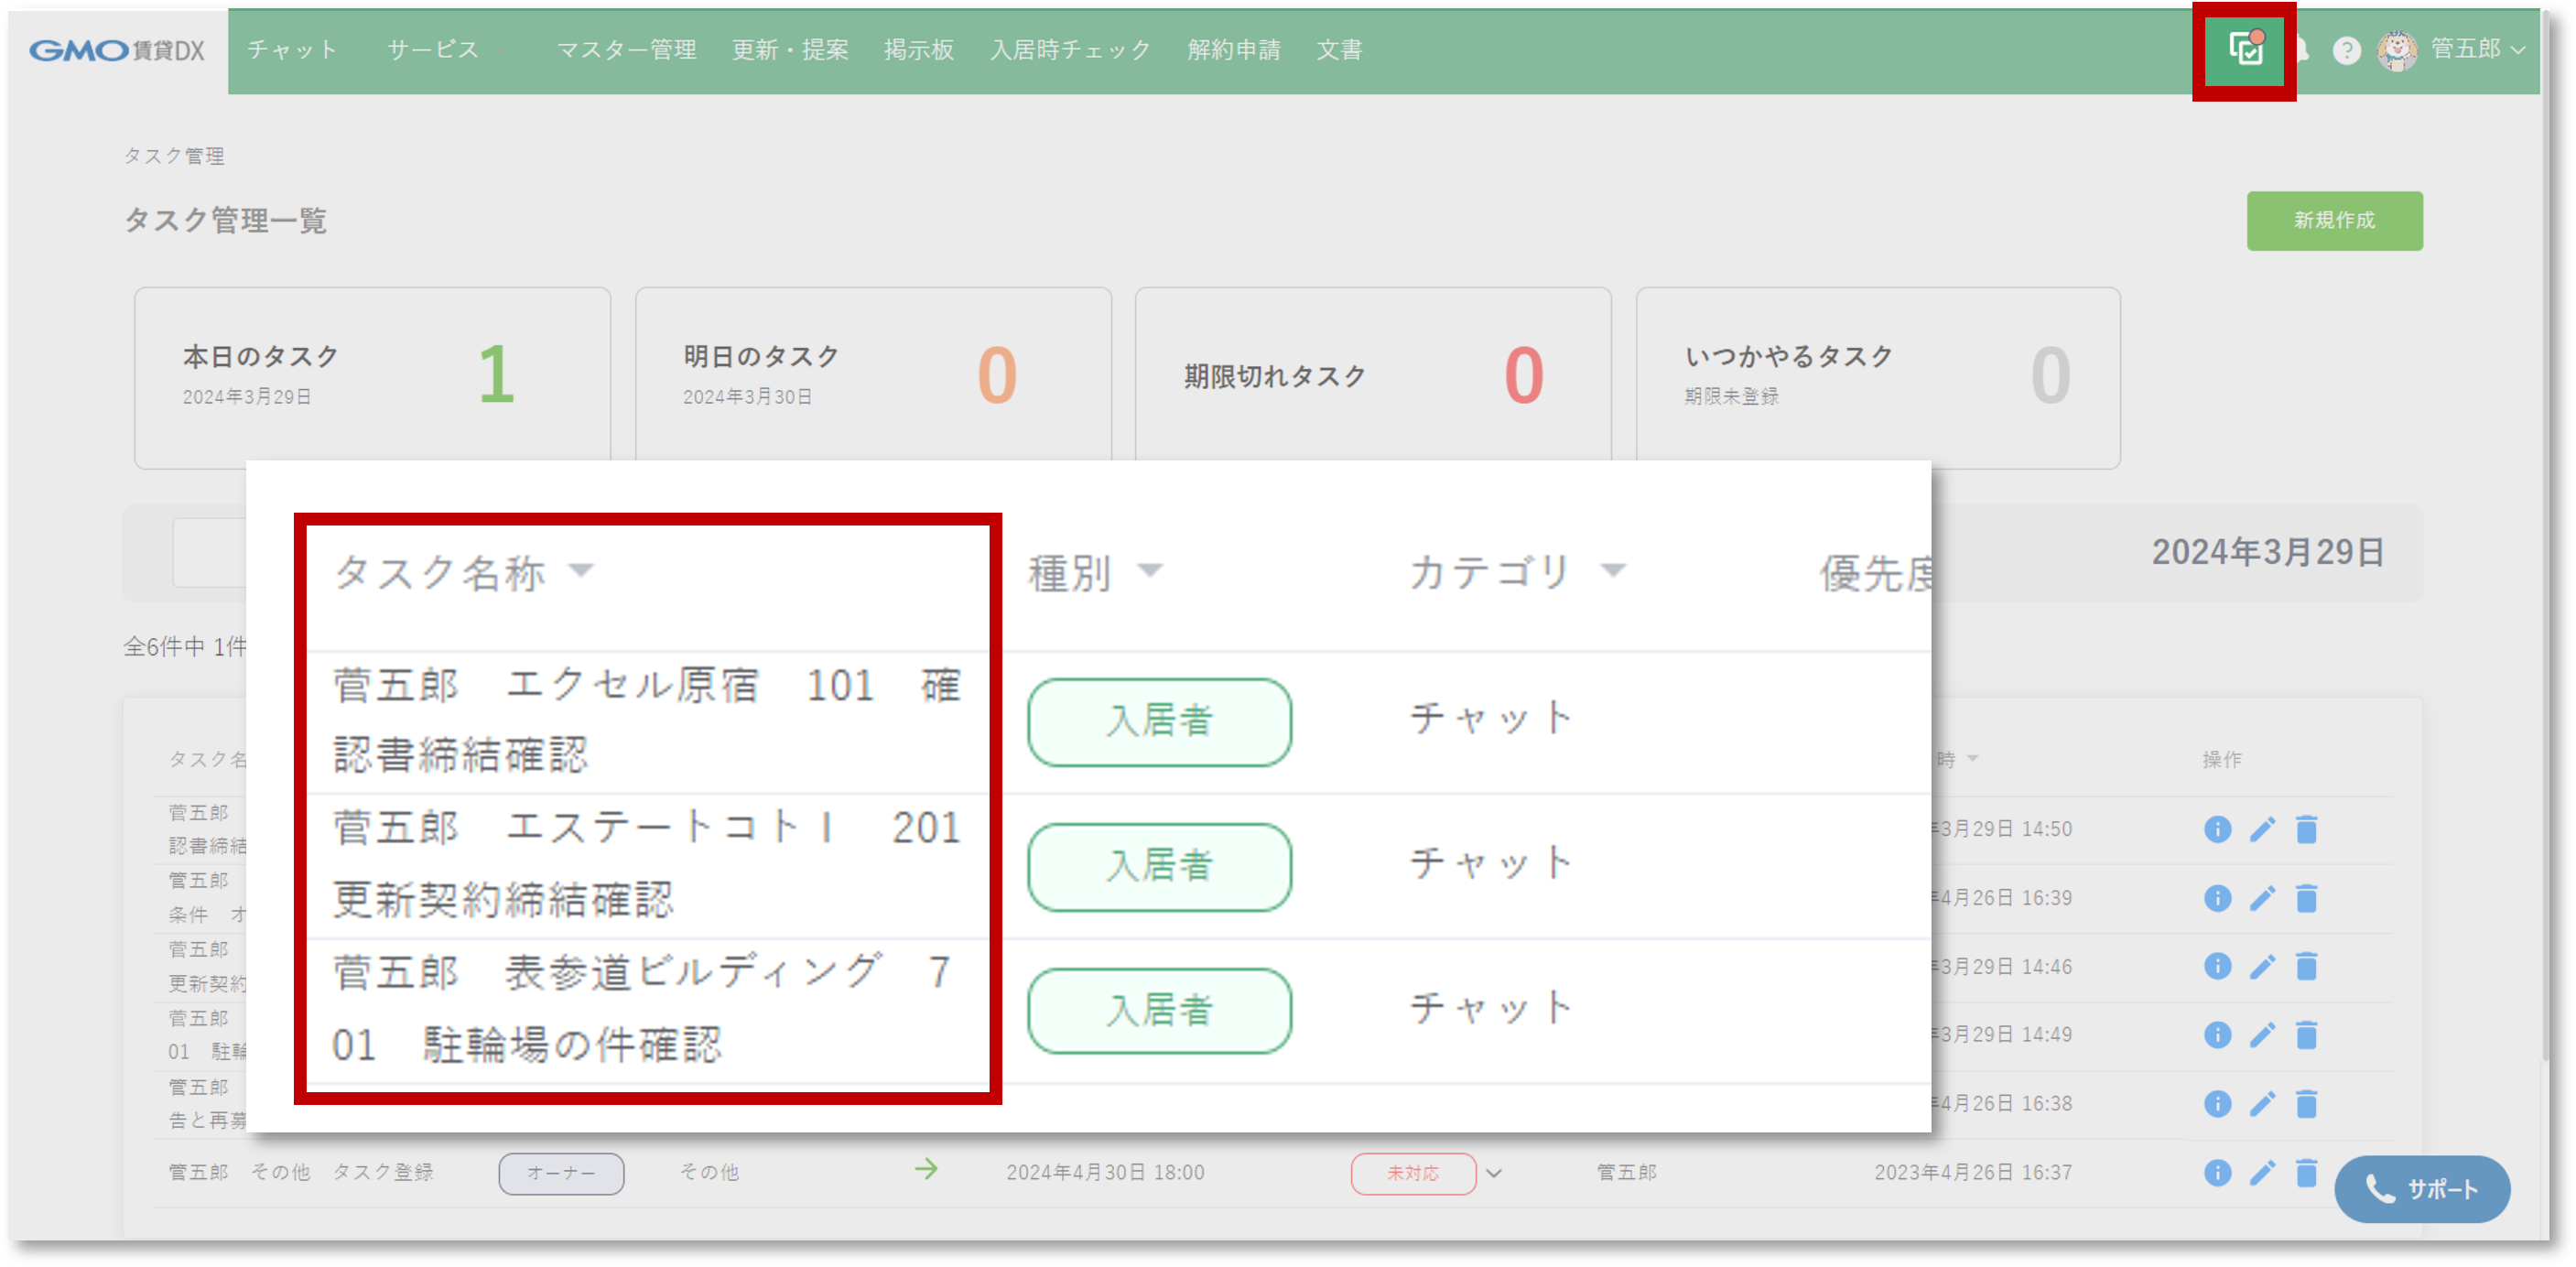The width and height of the screenshot is (2576, 1267).
Task: Open the highlighted task management icon
Action: click(2246, 49)
